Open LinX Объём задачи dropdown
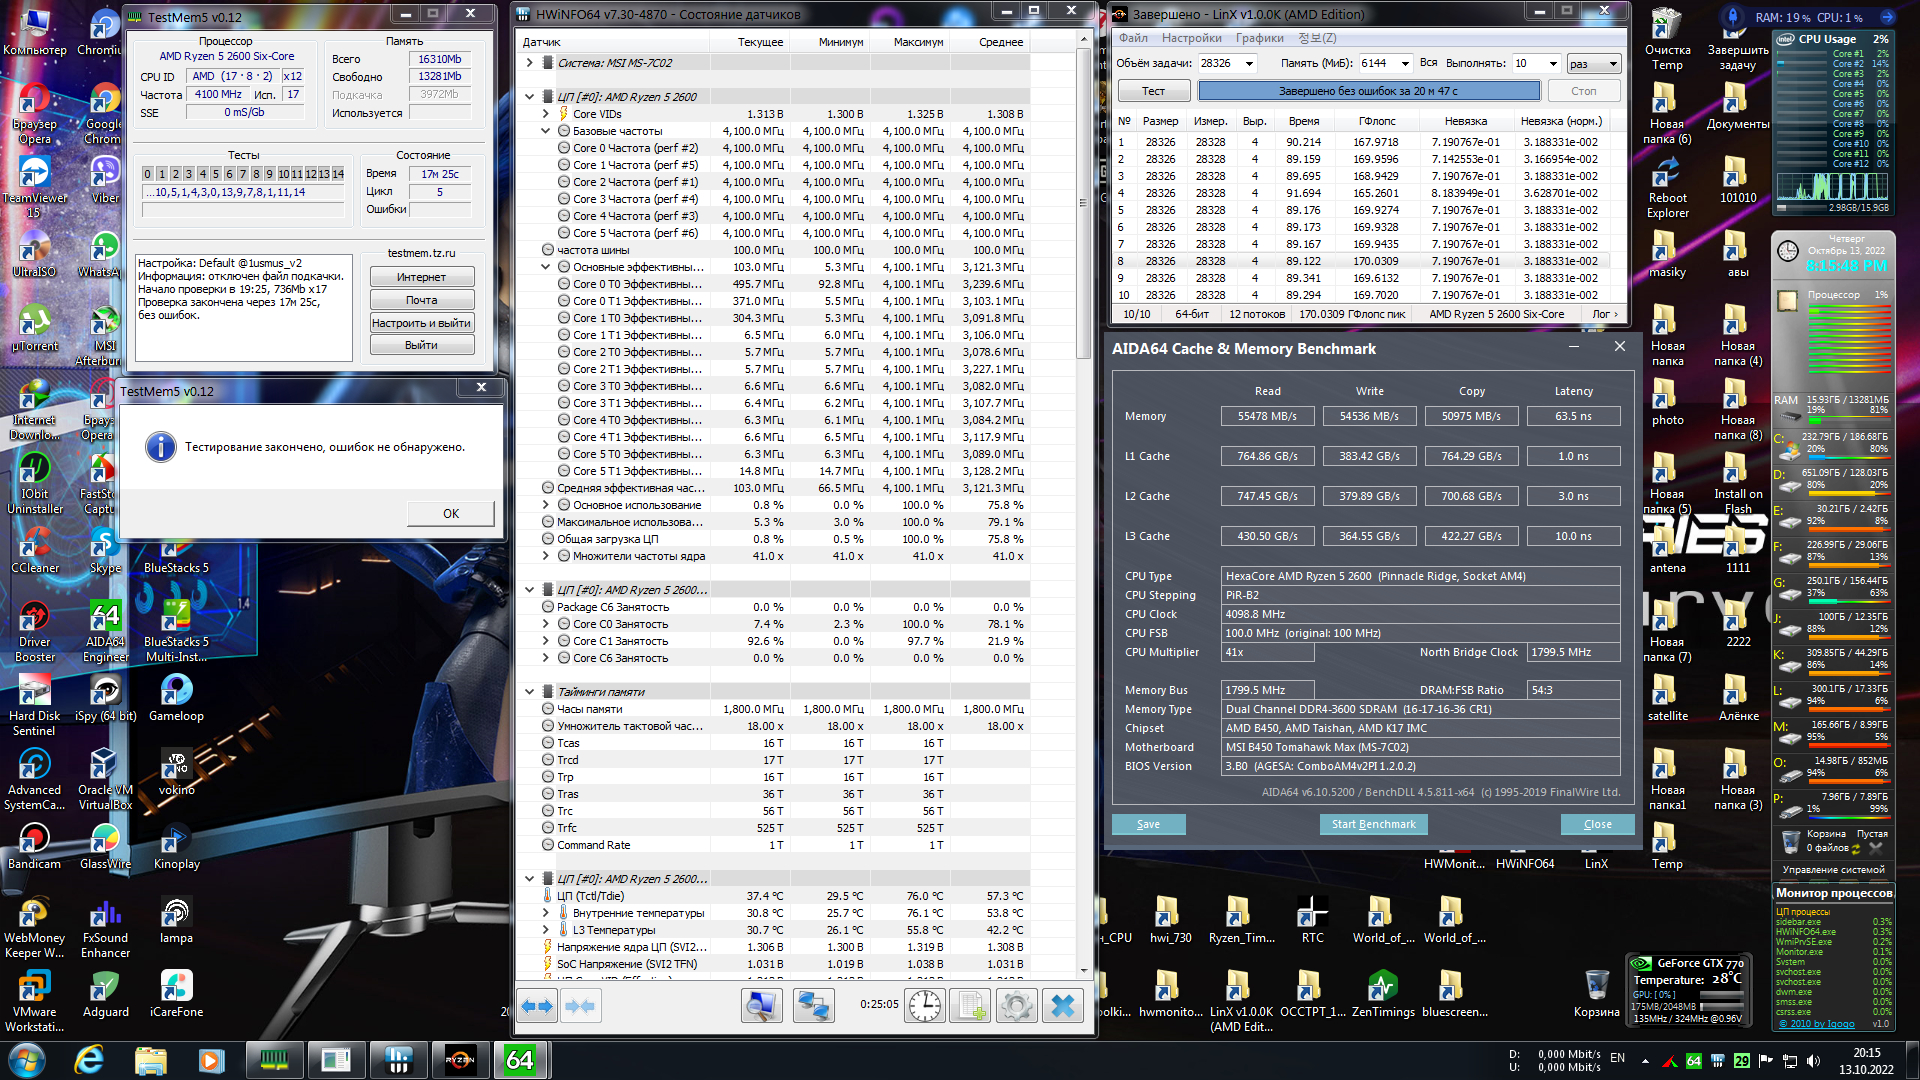This screenshot has height=1080, width=1920. tap(1249, 64)
